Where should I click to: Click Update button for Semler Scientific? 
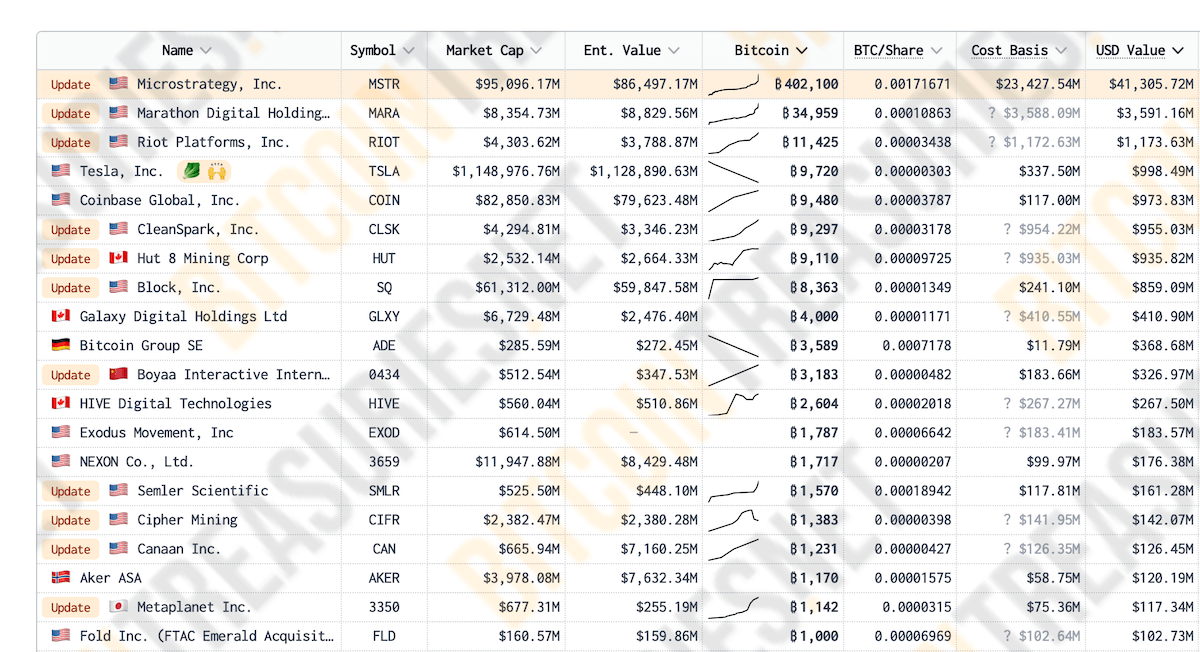pos(71,491)
